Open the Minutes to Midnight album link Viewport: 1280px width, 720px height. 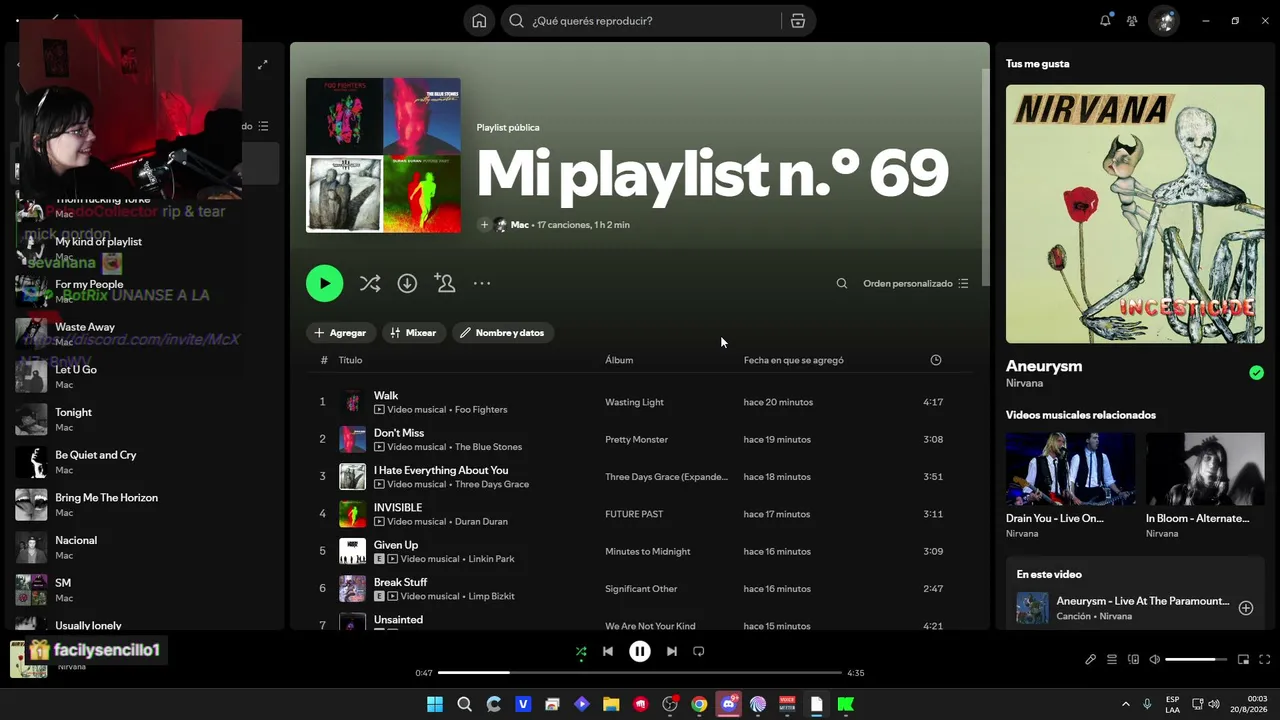(x=648, y=552)
